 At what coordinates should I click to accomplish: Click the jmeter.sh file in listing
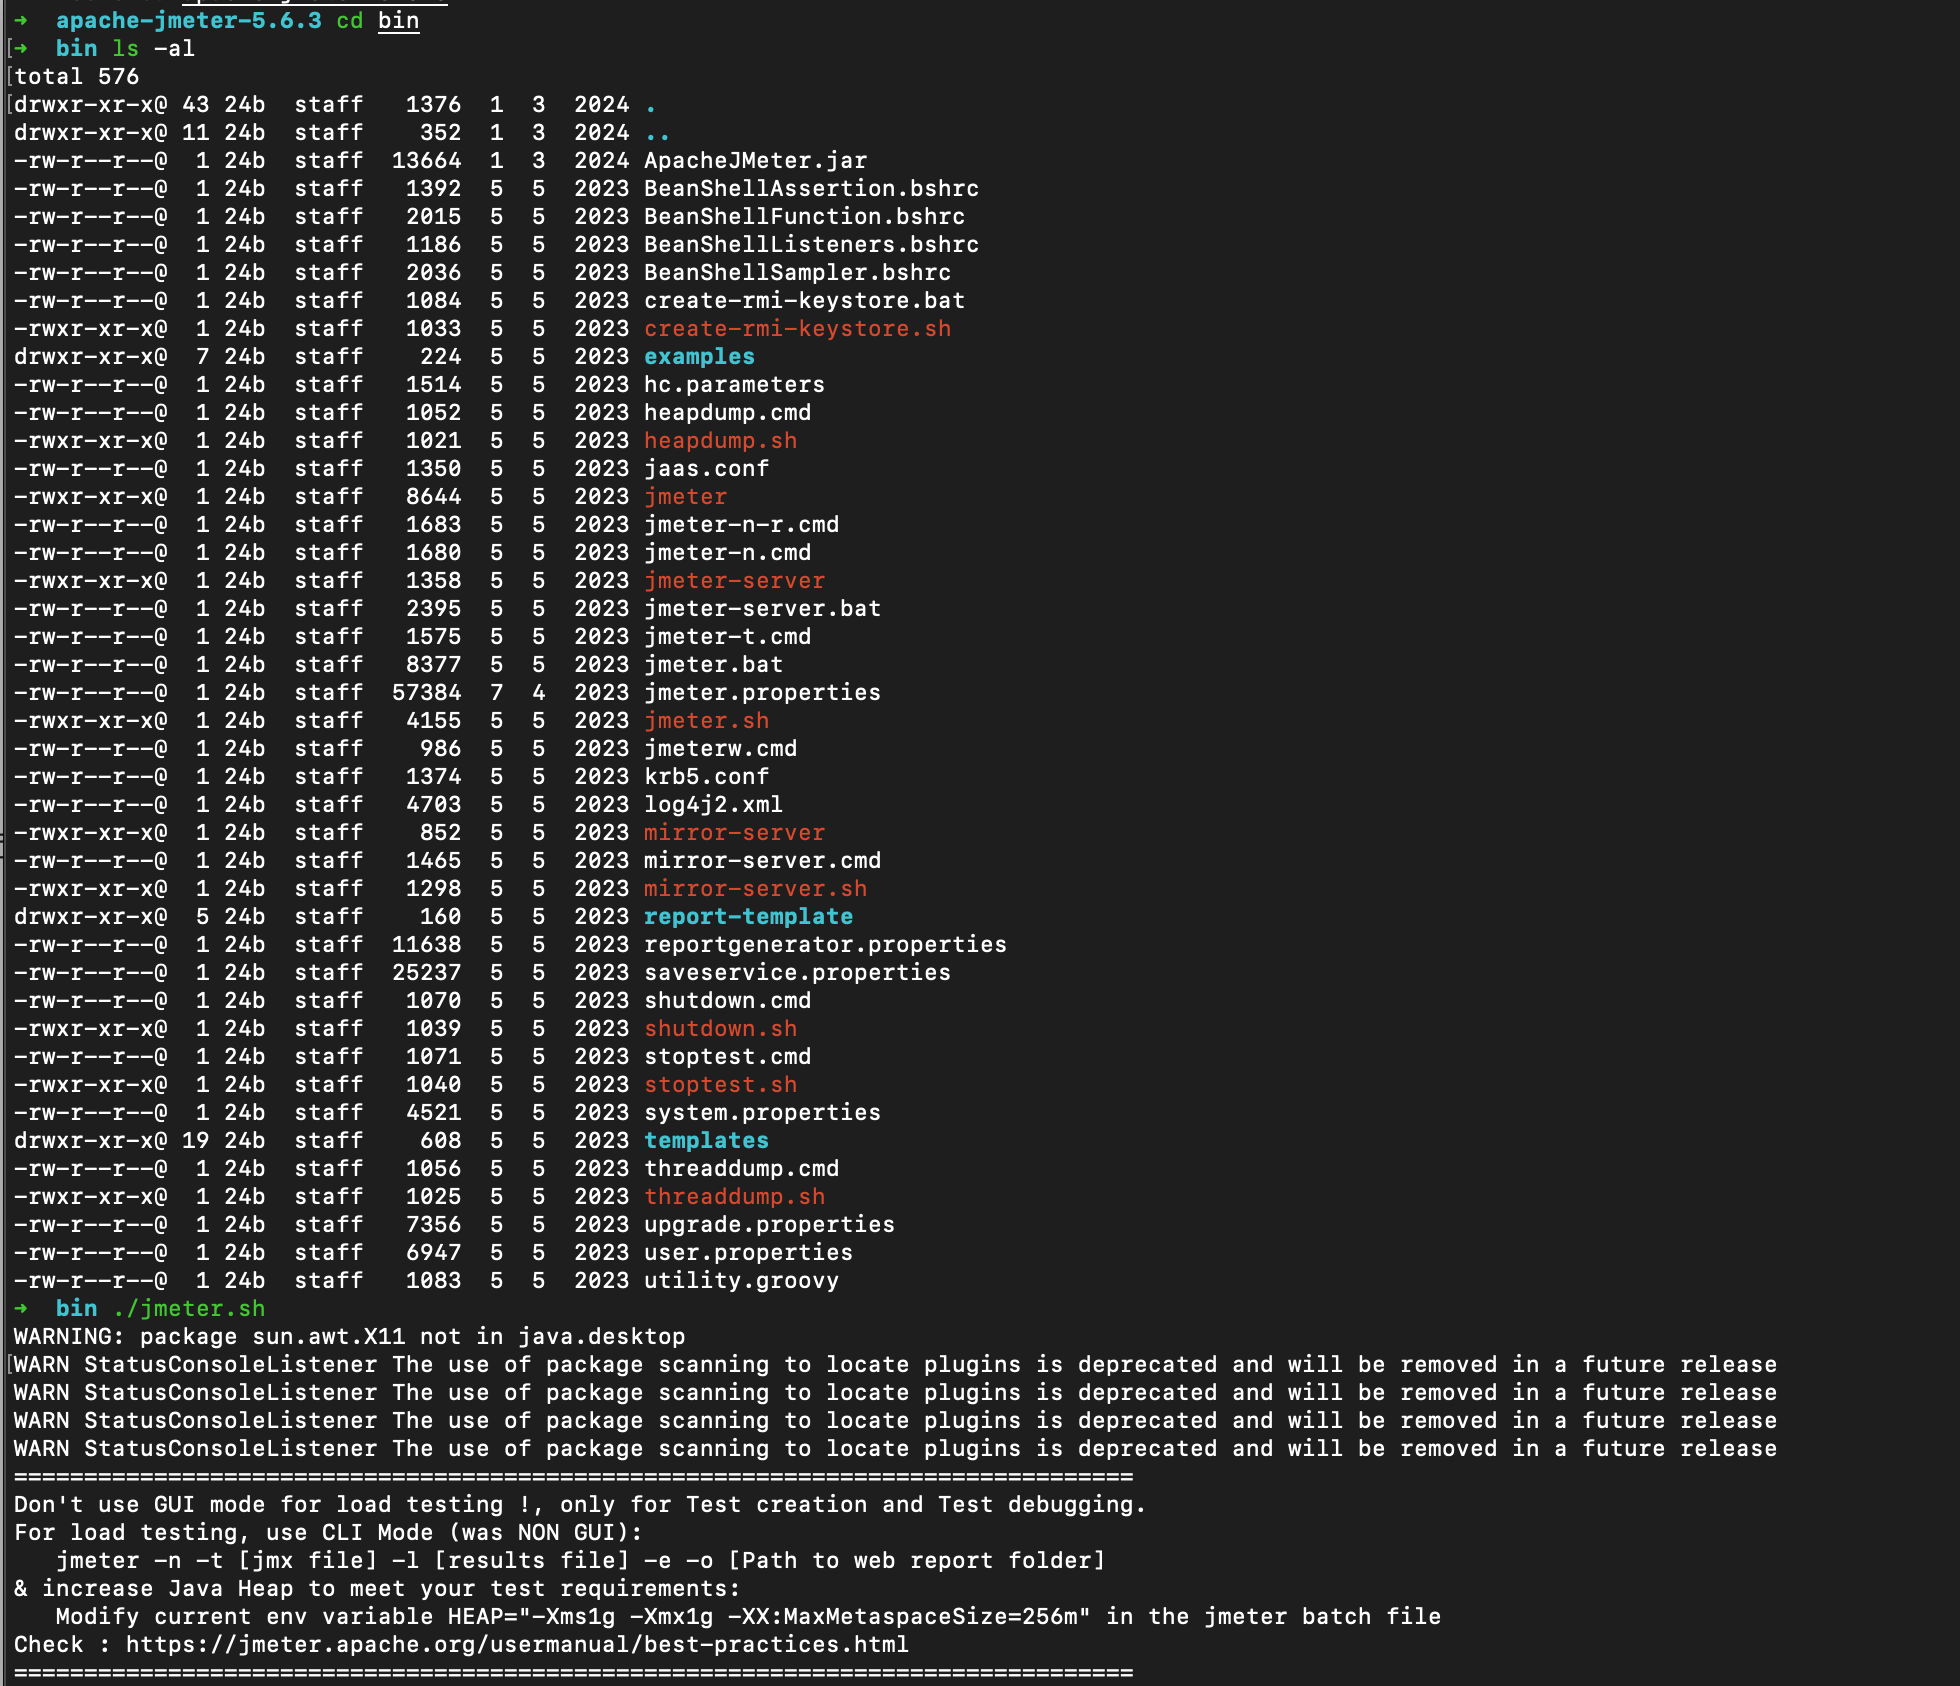[x=706, y=720]
